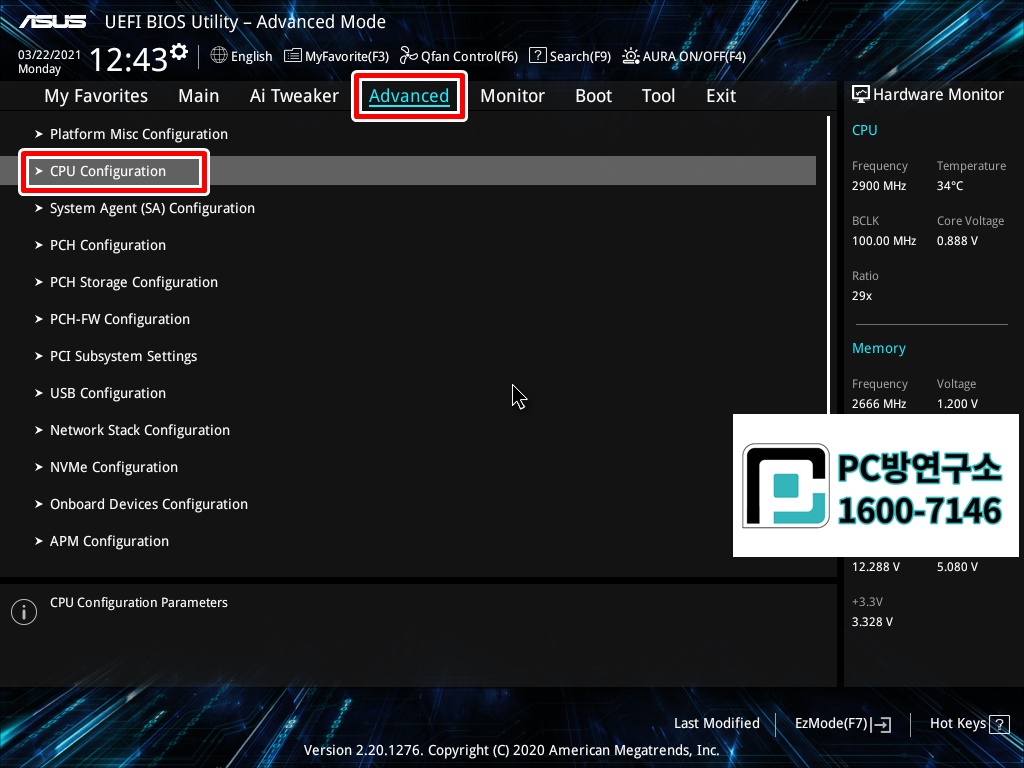This screenshot has height=768, width=1024.
Task: Expand PCH Storage Configuration arrow
Action: pos(39,282)
